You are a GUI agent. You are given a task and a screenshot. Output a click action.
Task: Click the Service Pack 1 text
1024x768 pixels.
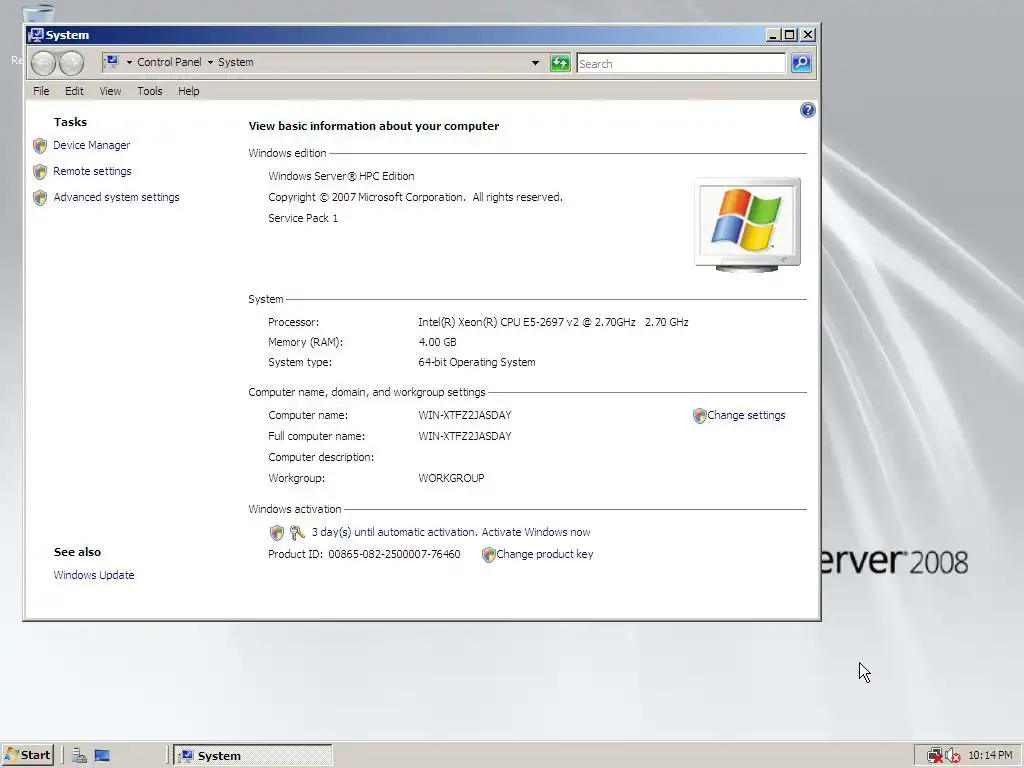coord(303,218)
